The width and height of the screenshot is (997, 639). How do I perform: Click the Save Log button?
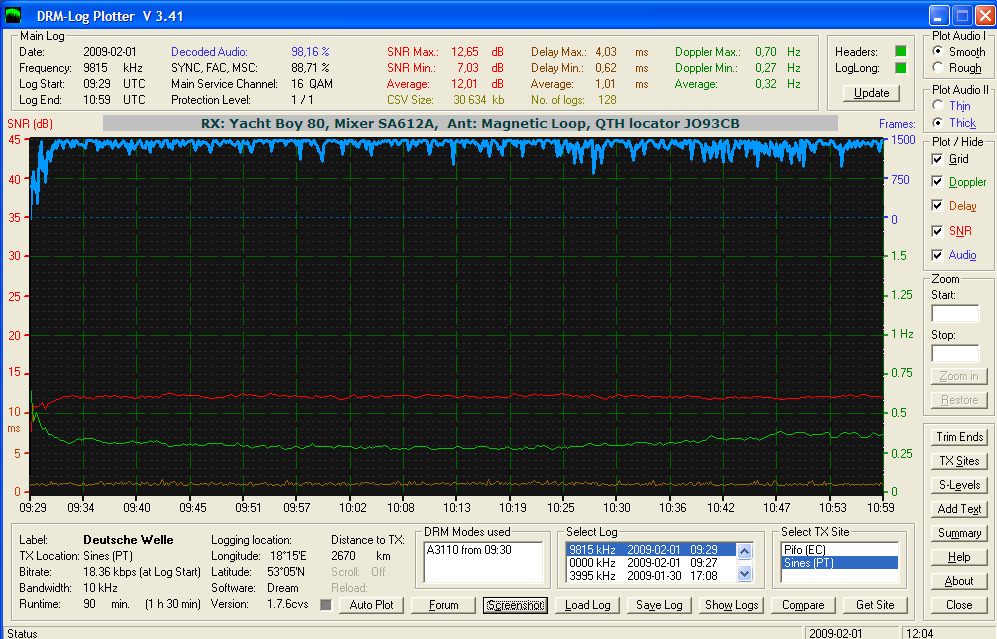(x=659, y=605)
